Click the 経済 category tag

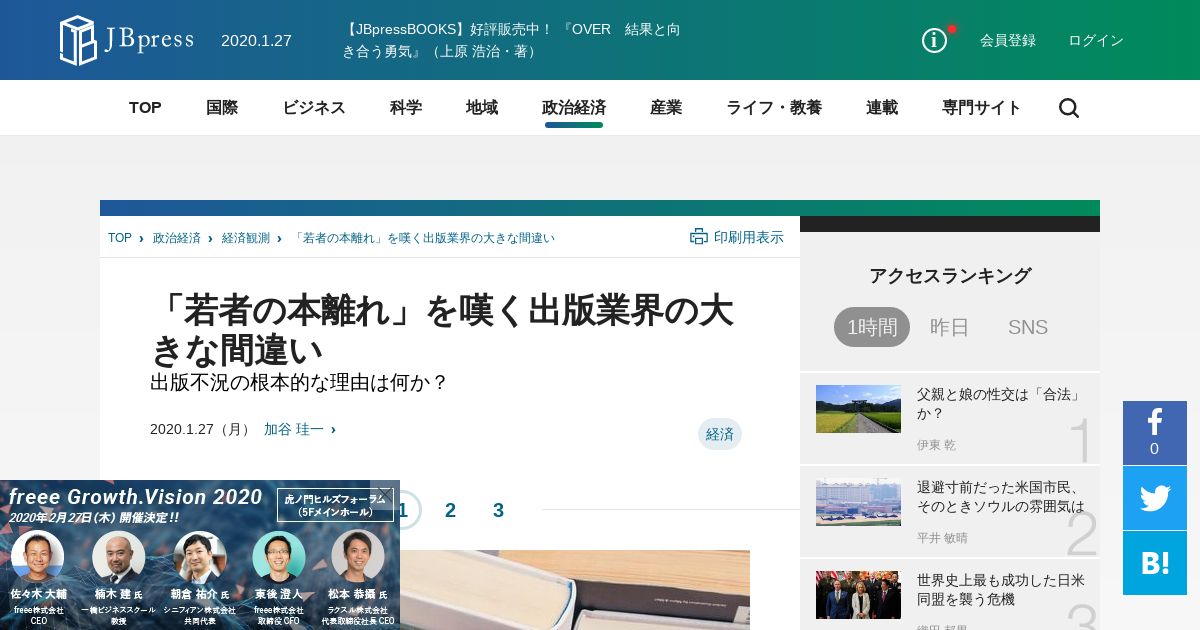720,434
